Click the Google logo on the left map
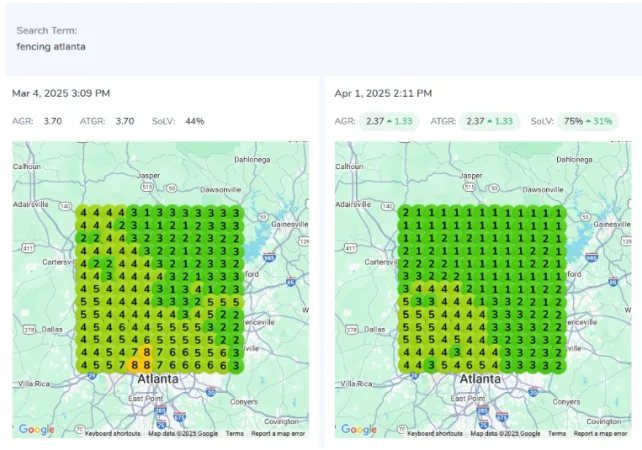Viewport: 642px width, 450px height. (37, 429)
